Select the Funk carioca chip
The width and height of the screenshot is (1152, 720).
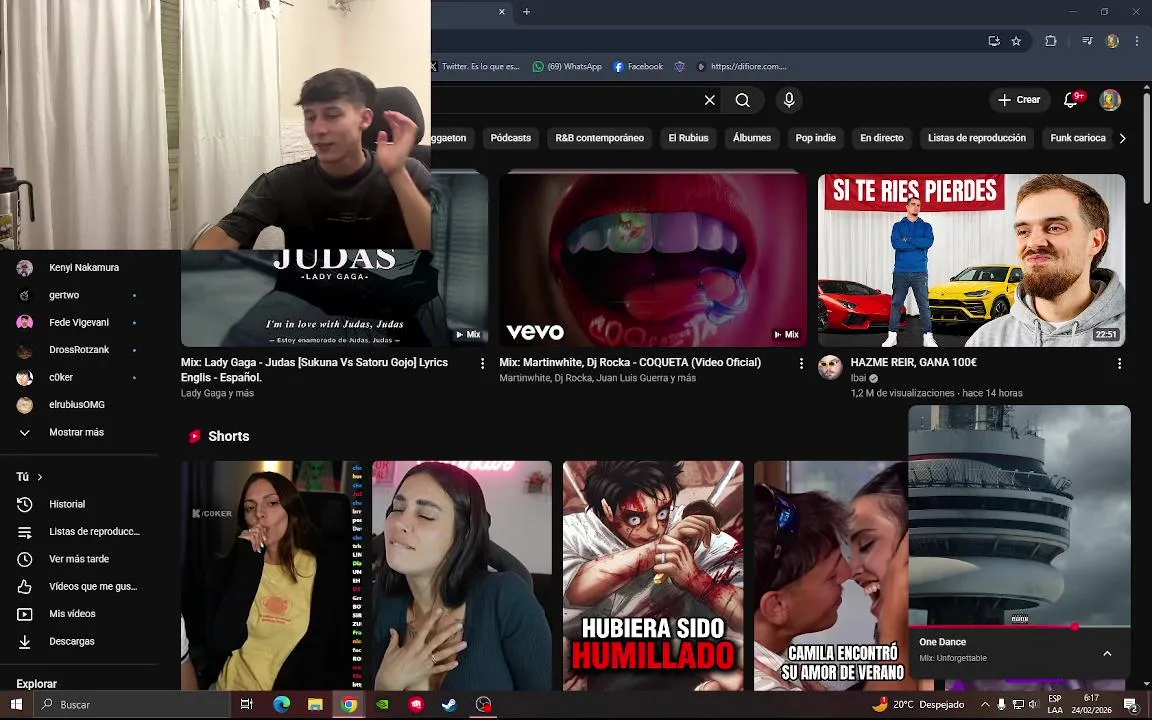(x=1078, y=138)
